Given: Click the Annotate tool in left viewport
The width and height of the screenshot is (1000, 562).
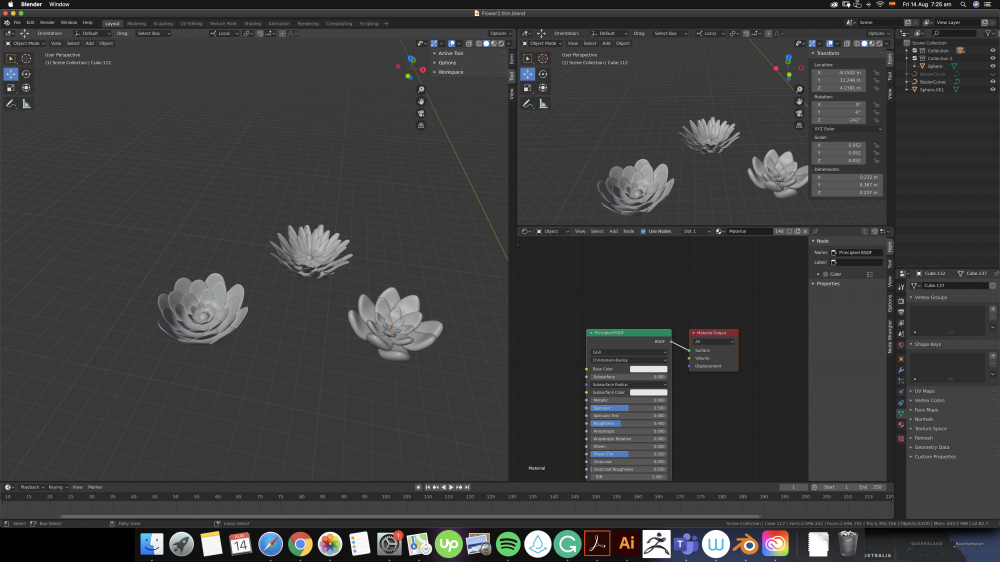Looking at the screenshot, I should [x=11, y=103].
